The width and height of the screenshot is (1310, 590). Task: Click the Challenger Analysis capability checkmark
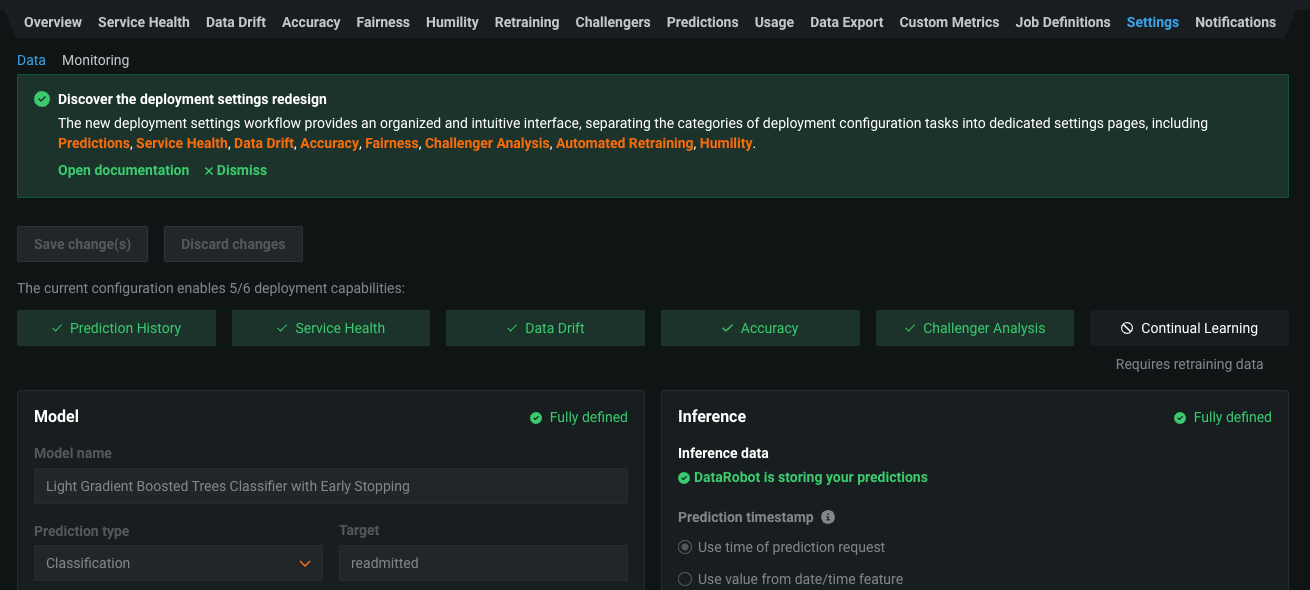910,328
